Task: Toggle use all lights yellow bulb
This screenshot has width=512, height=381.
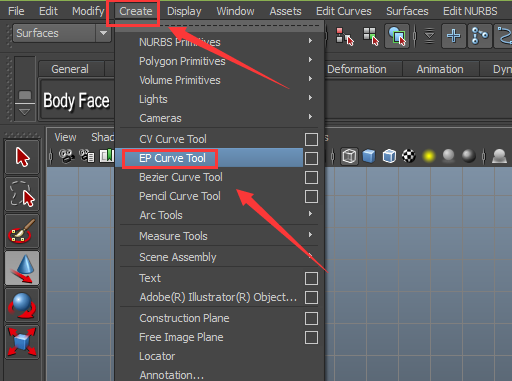Action: (x=429, y=156)
